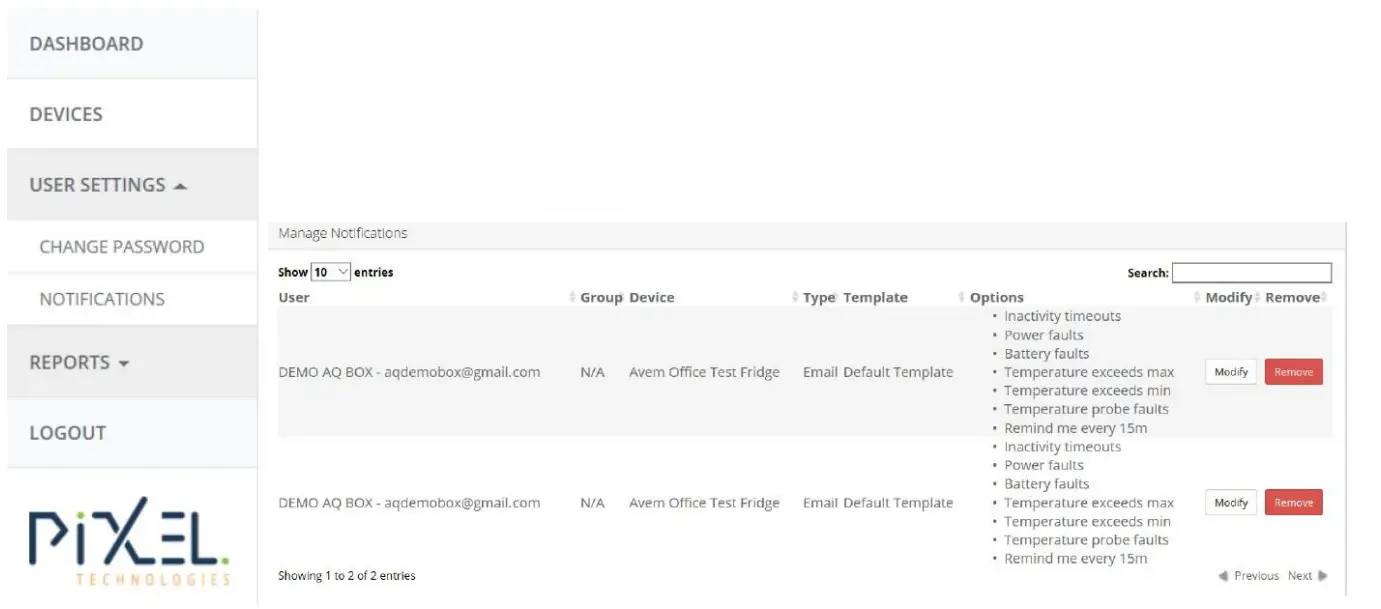The height and width of the screenshot is (609, 1381).
Task: Expand the Reports menu
Action: (x=79, y=362)
